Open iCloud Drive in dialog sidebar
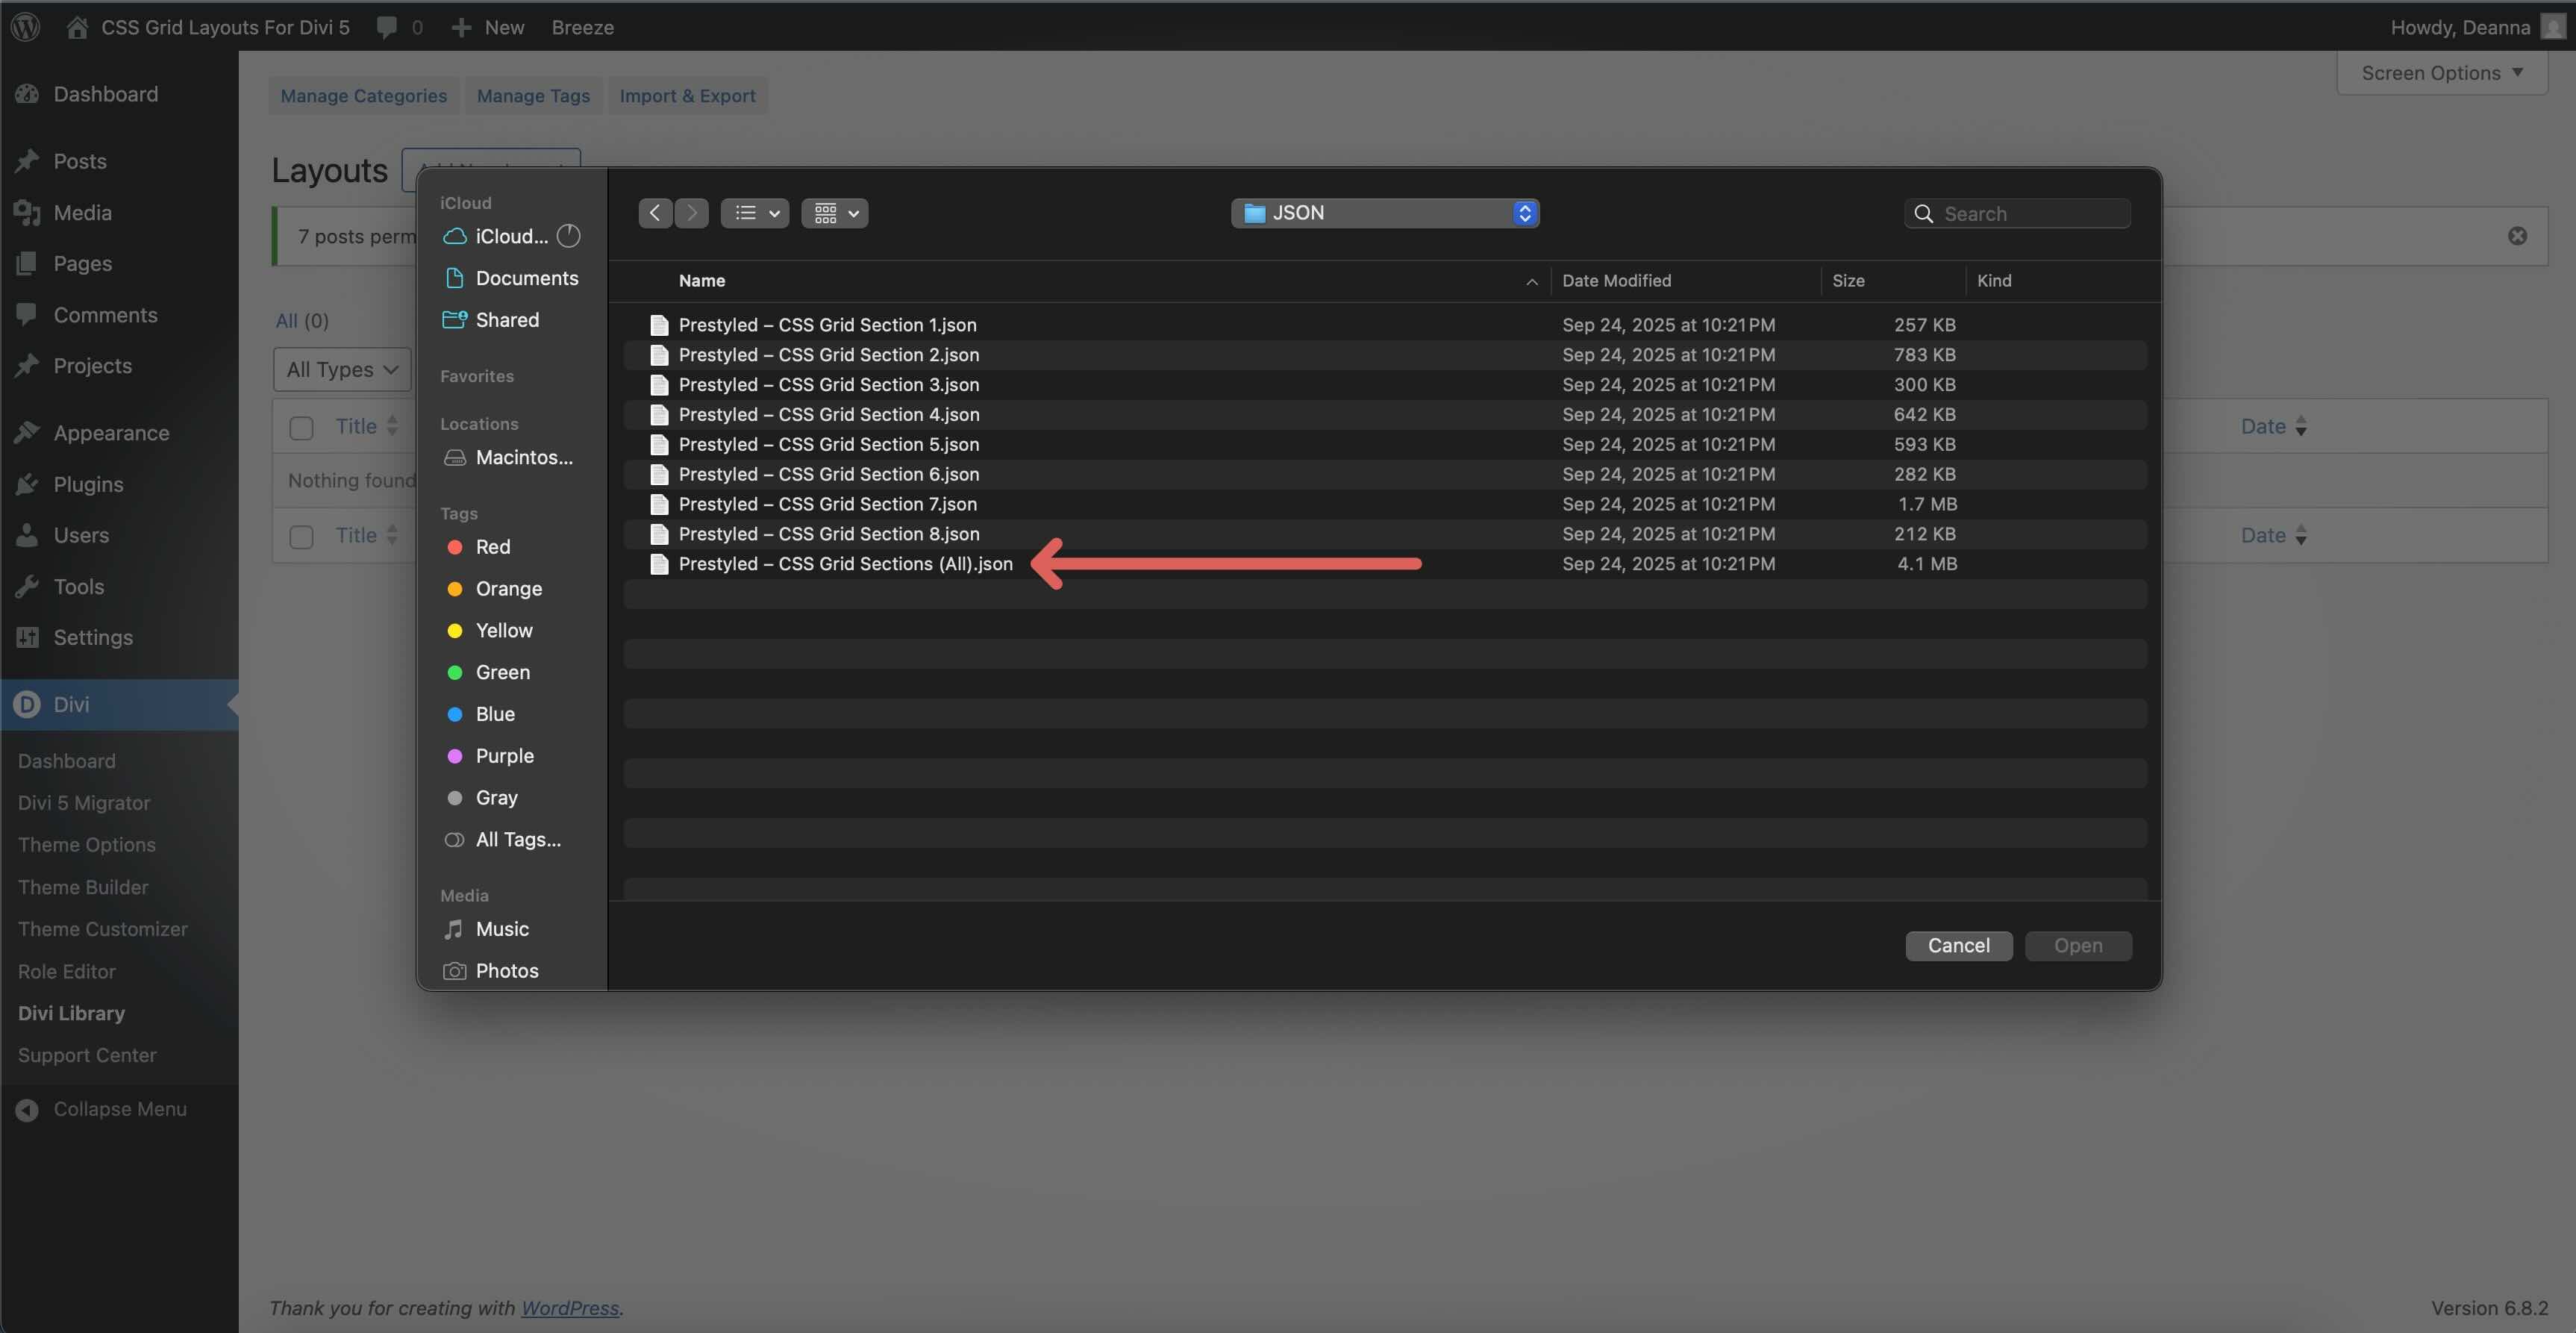Image resolution: width=2576 pixels, height=1333 pixels. click(x=511, y=236)
